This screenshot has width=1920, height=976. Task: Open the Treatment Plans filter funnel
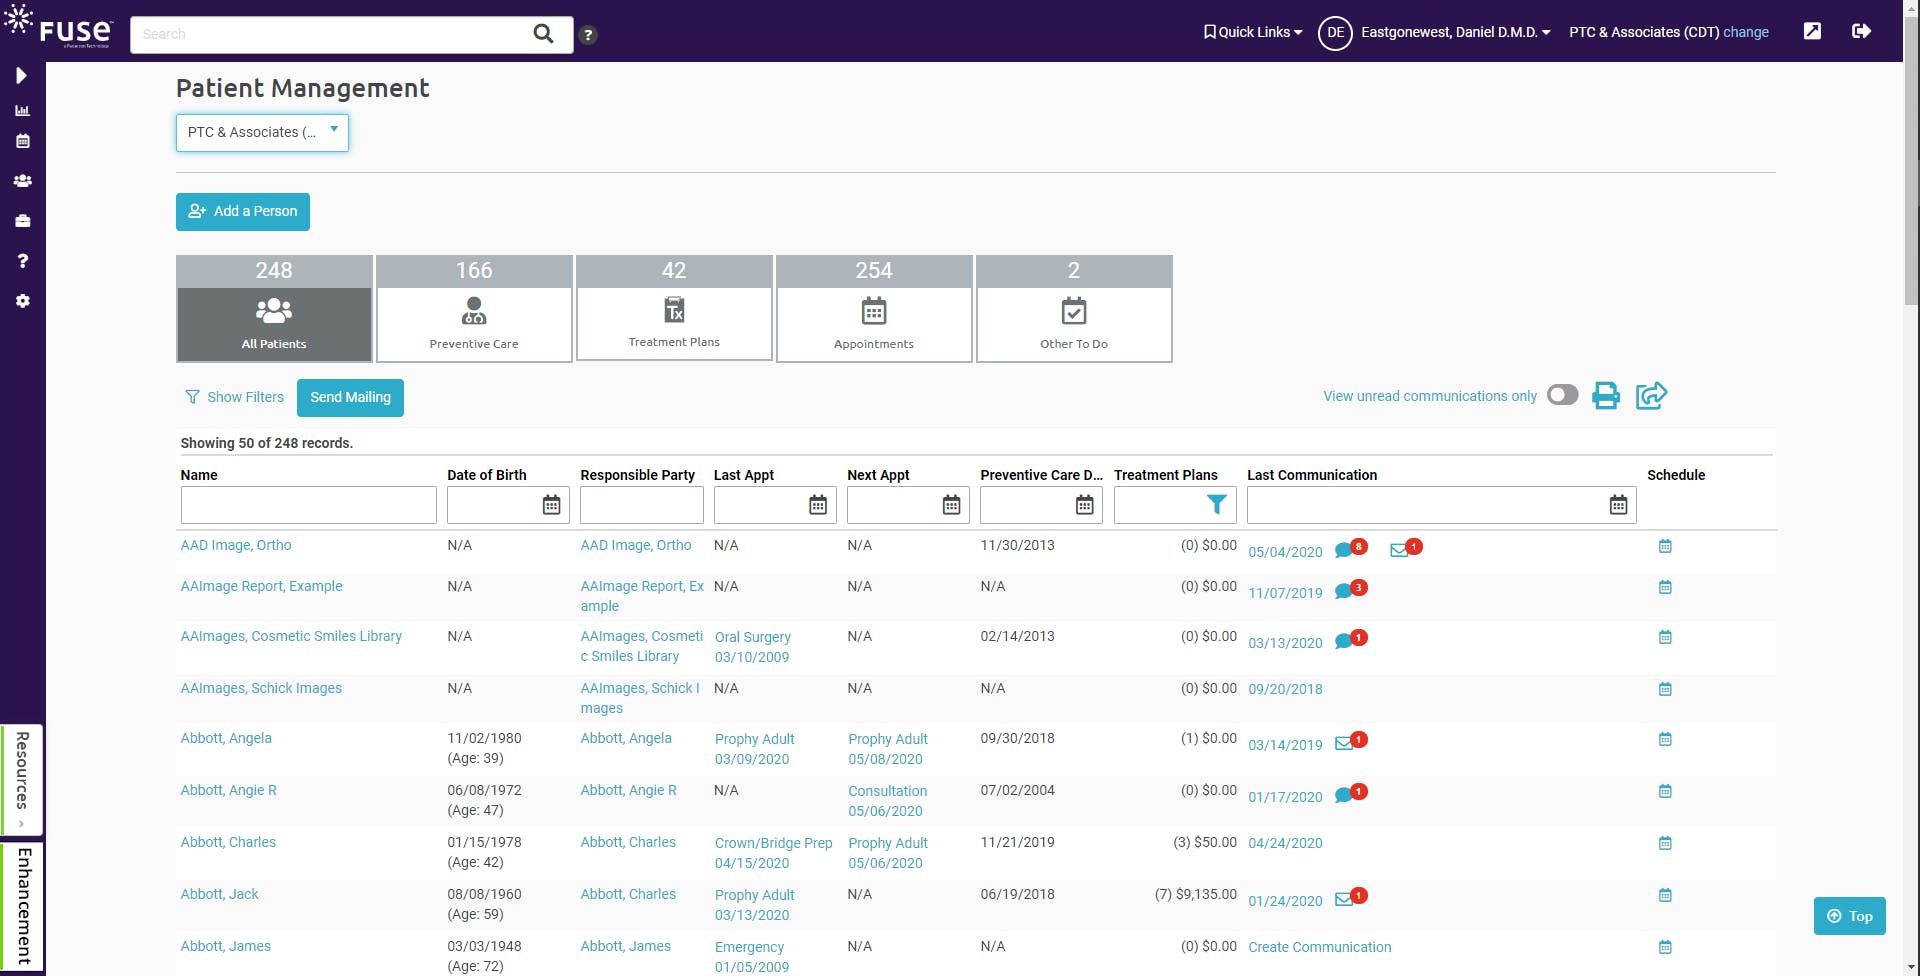(1216, 505)
